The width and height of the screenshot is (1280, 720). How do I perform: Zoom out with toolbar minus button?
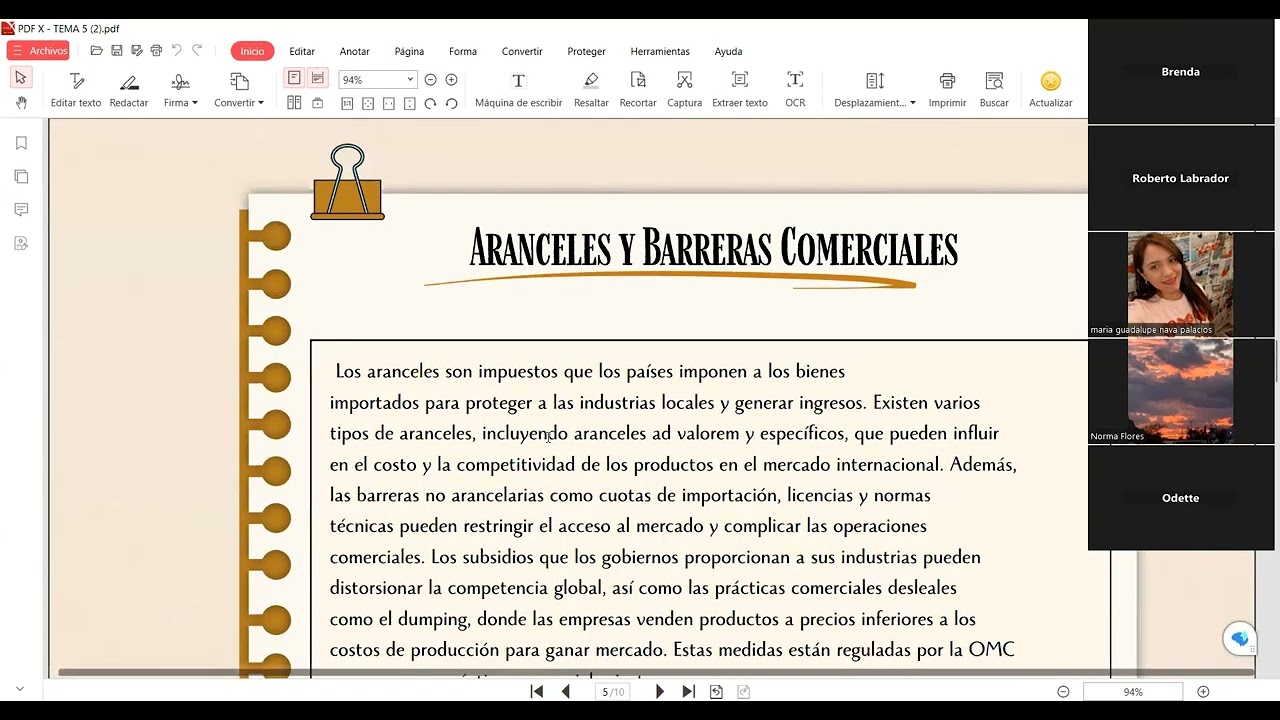coord(430,79)
